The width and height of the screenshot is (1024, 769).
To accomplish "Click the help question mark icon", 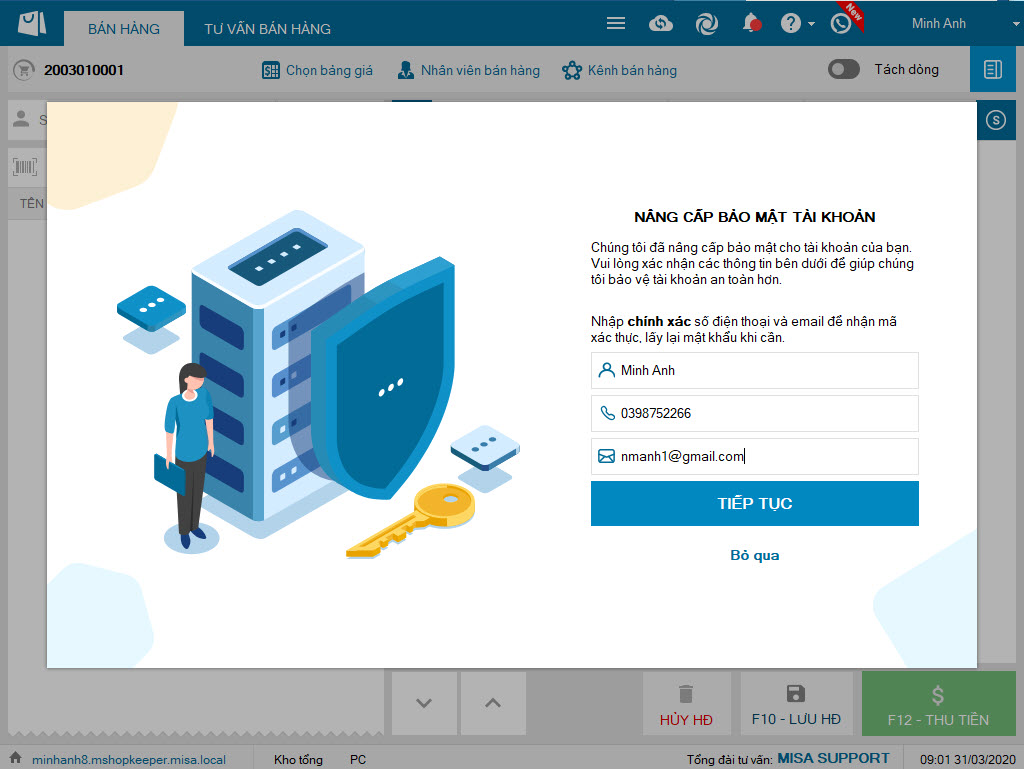I will pos(790,24).
